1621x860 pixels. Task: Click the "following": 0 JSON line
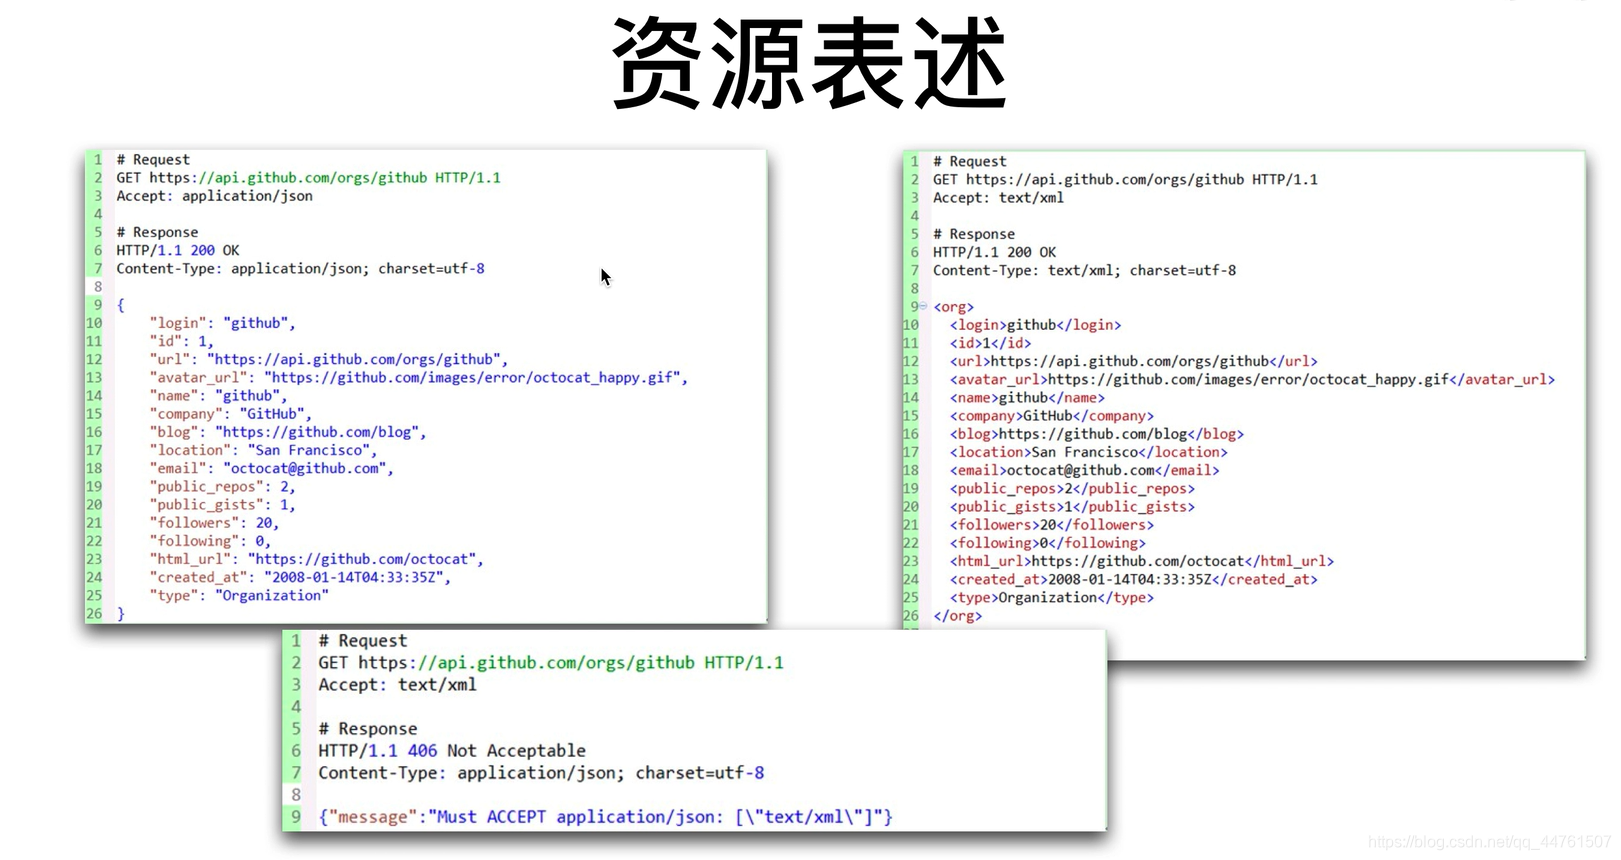click(x=210, y=541)
